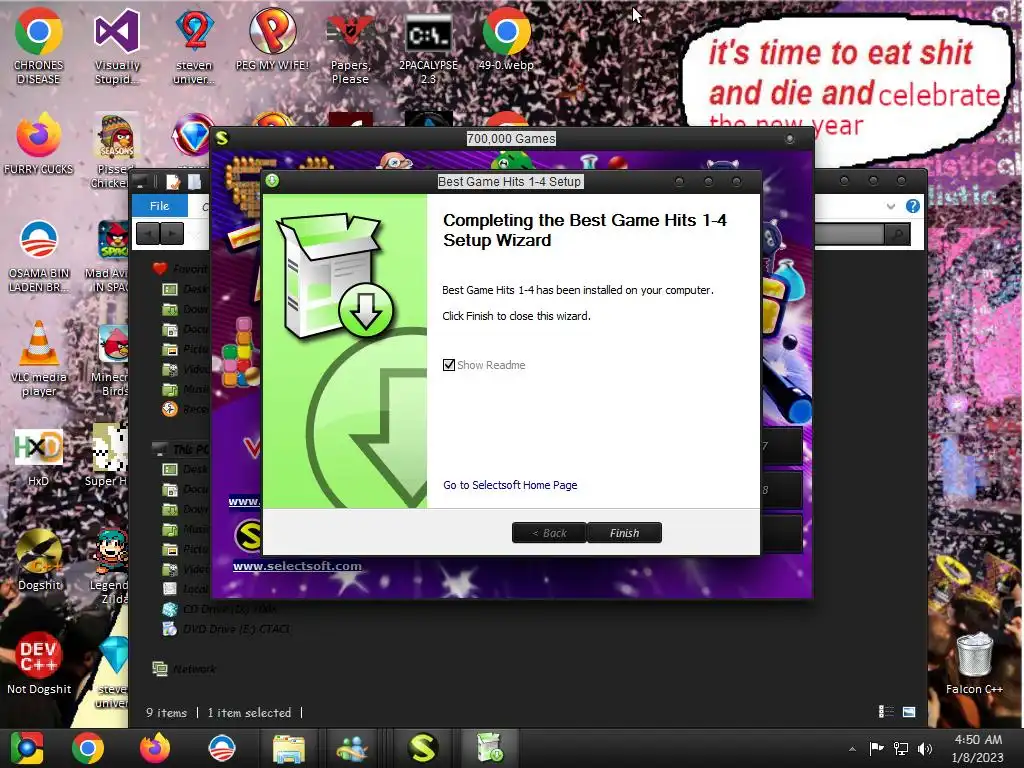The width and height of the screenshot is (1024, 768).
Task: Open the volume speaker tray icon
Action: pos(925,748)
